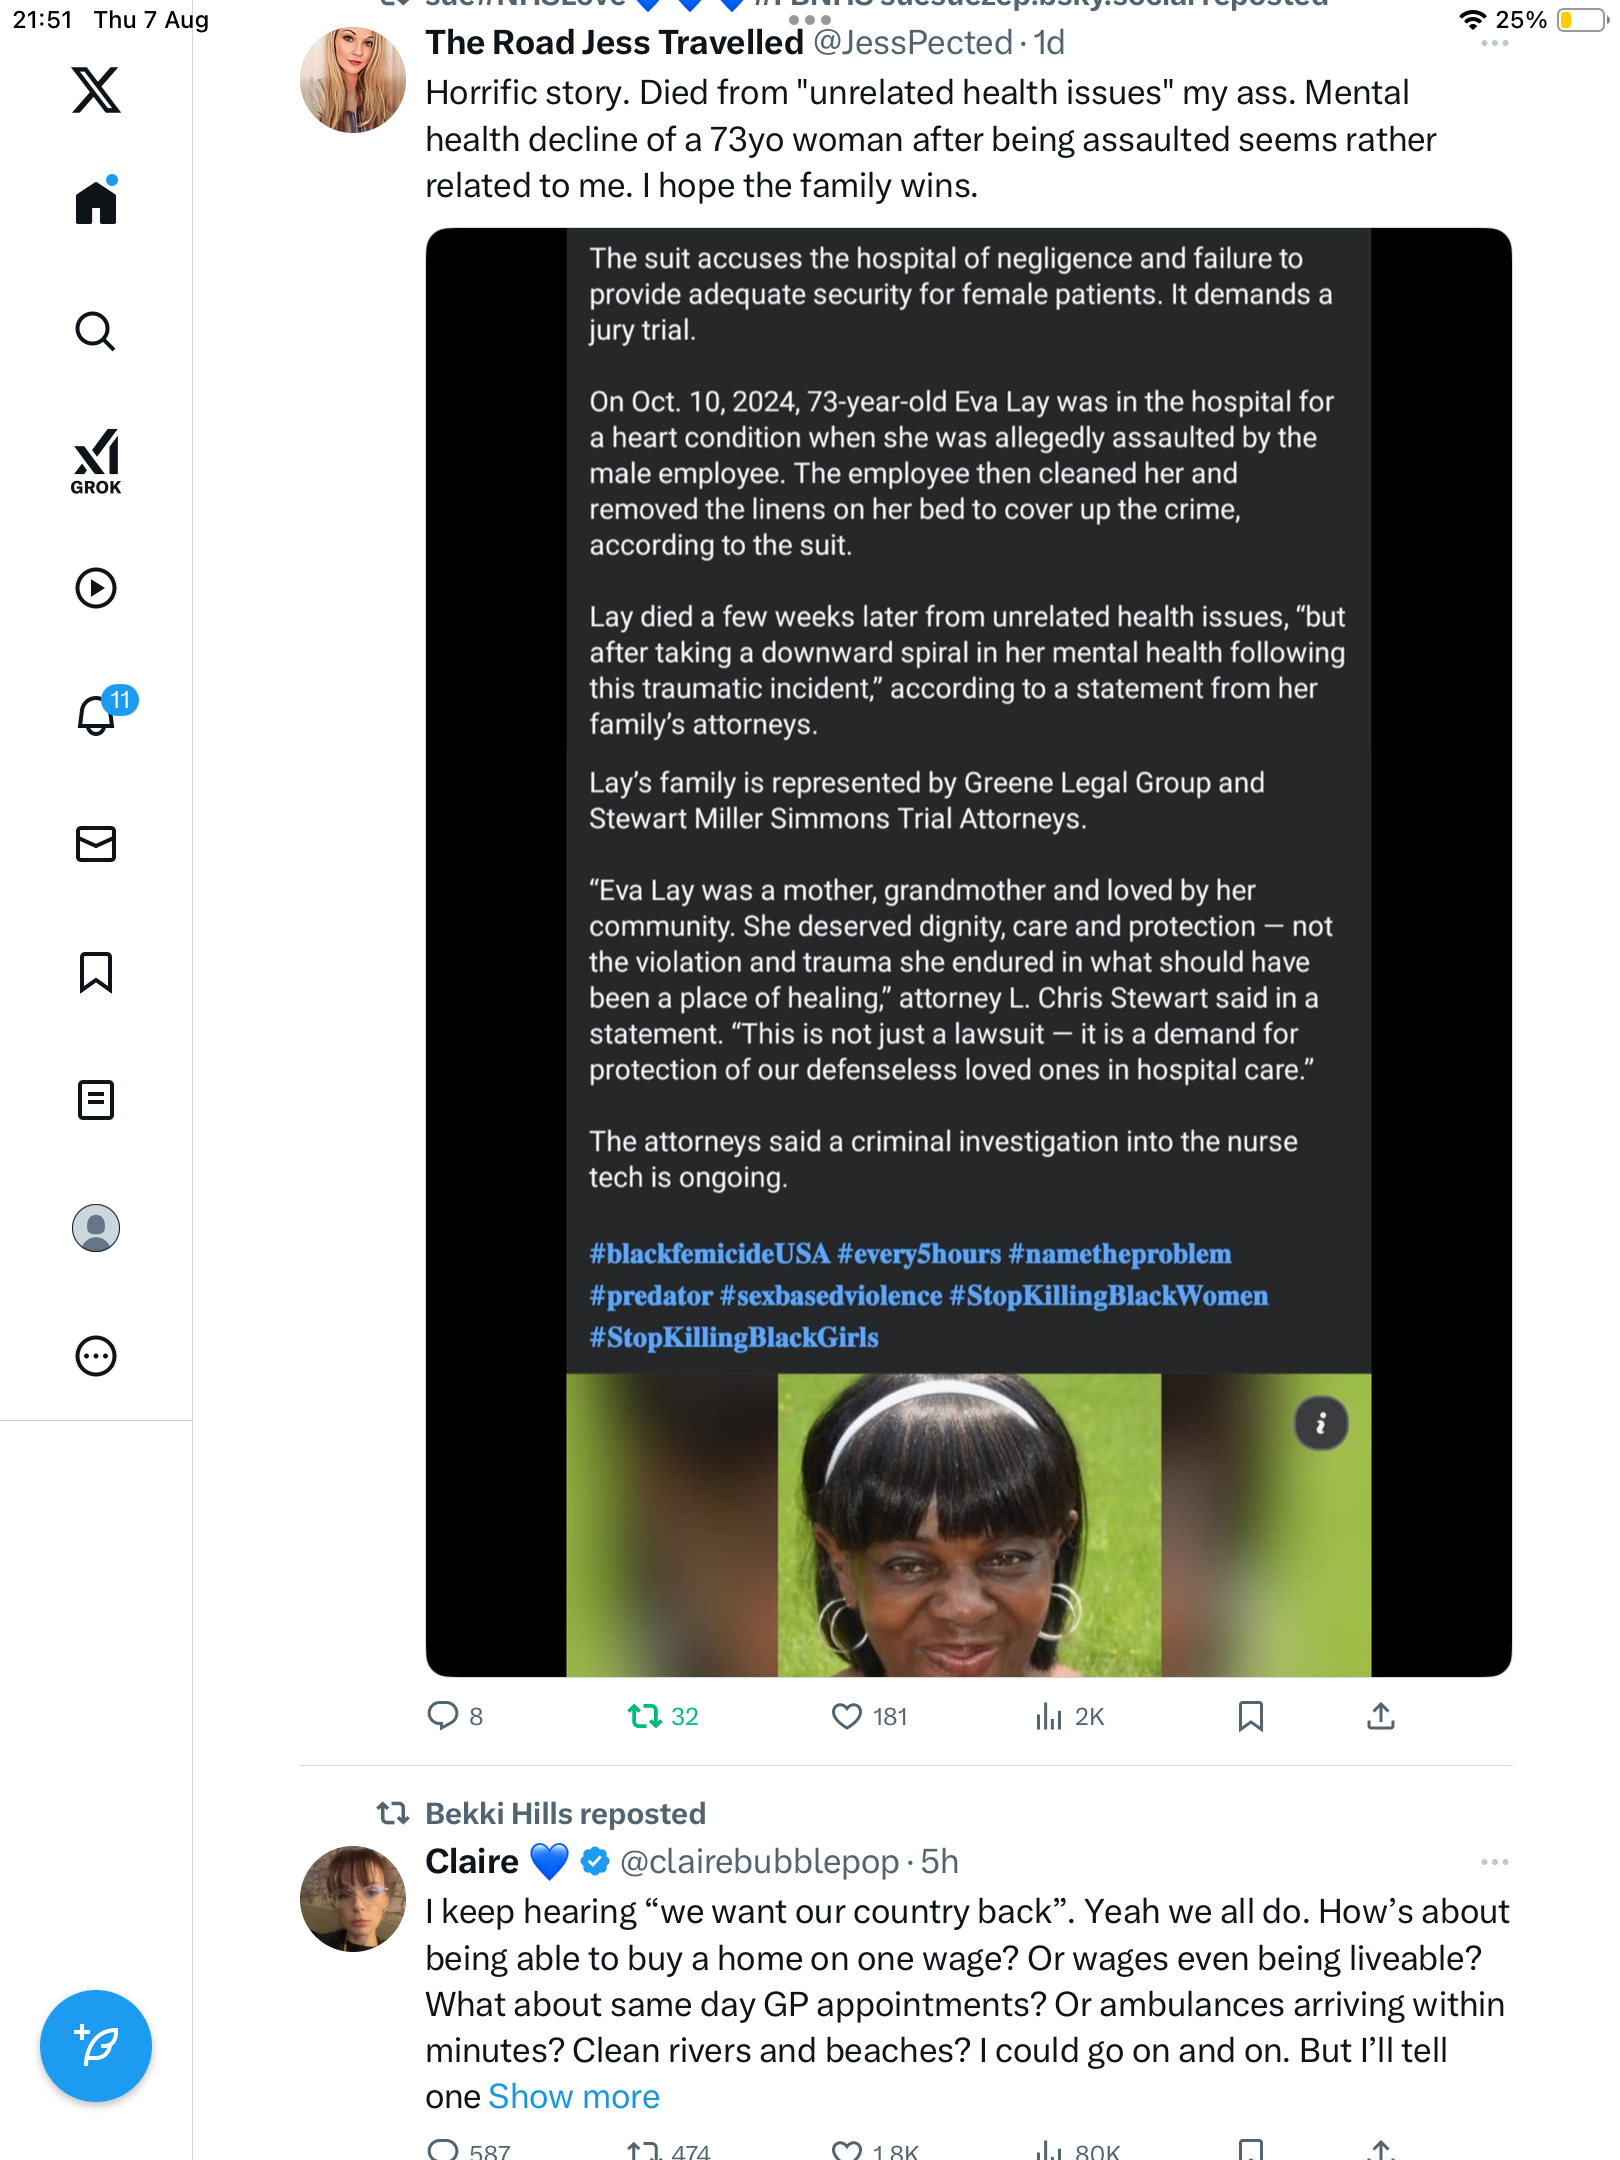The width and height of the screenshot is (1620, 2160).
Task: Open the X home logo
Action: (96, 90)
